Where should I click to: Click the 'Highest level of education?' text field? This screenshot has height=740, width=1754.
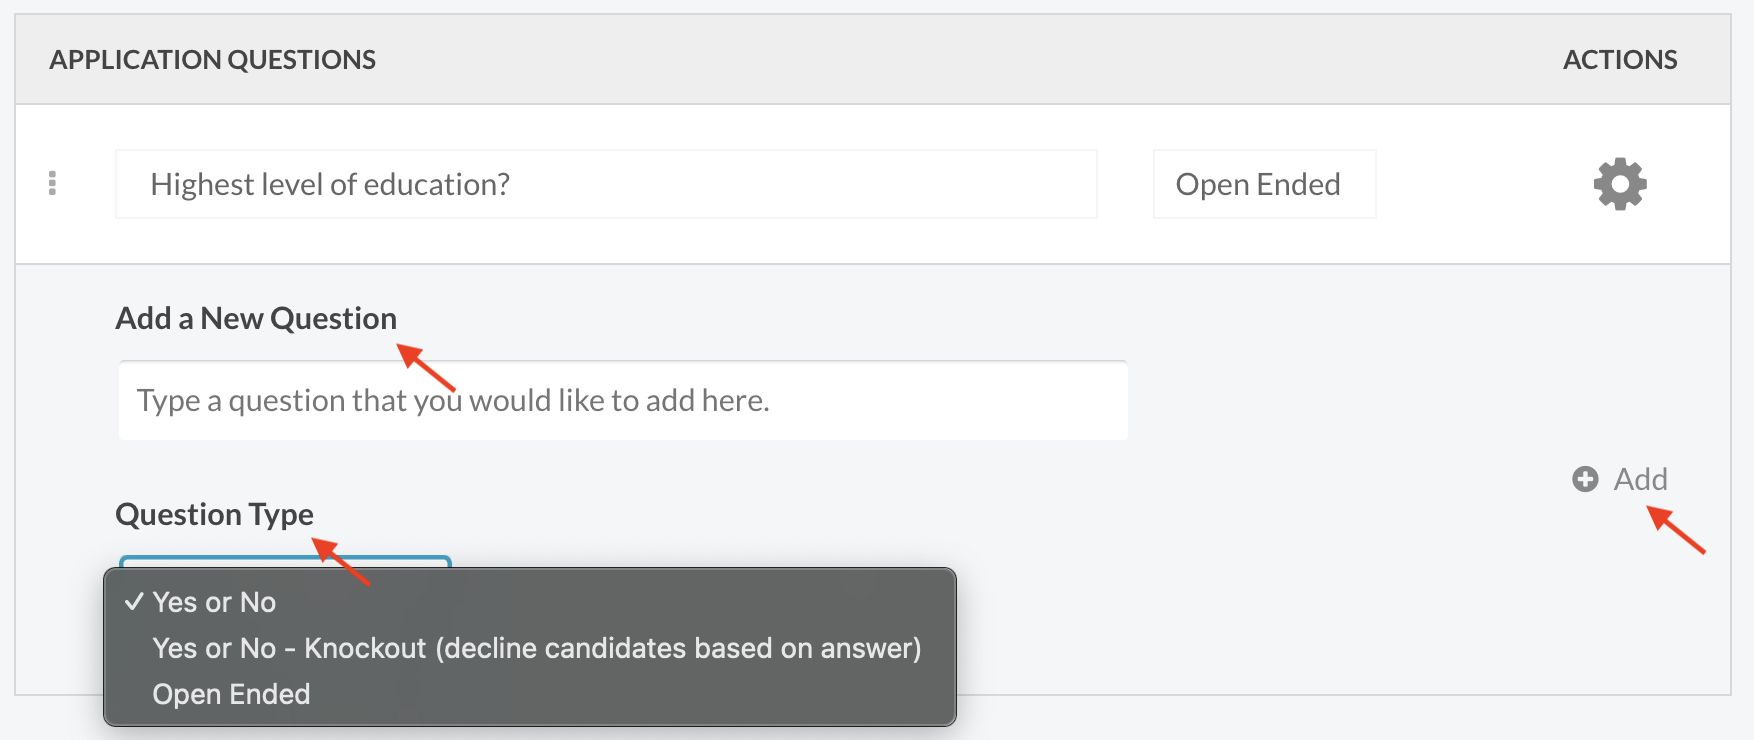[606, 184]
